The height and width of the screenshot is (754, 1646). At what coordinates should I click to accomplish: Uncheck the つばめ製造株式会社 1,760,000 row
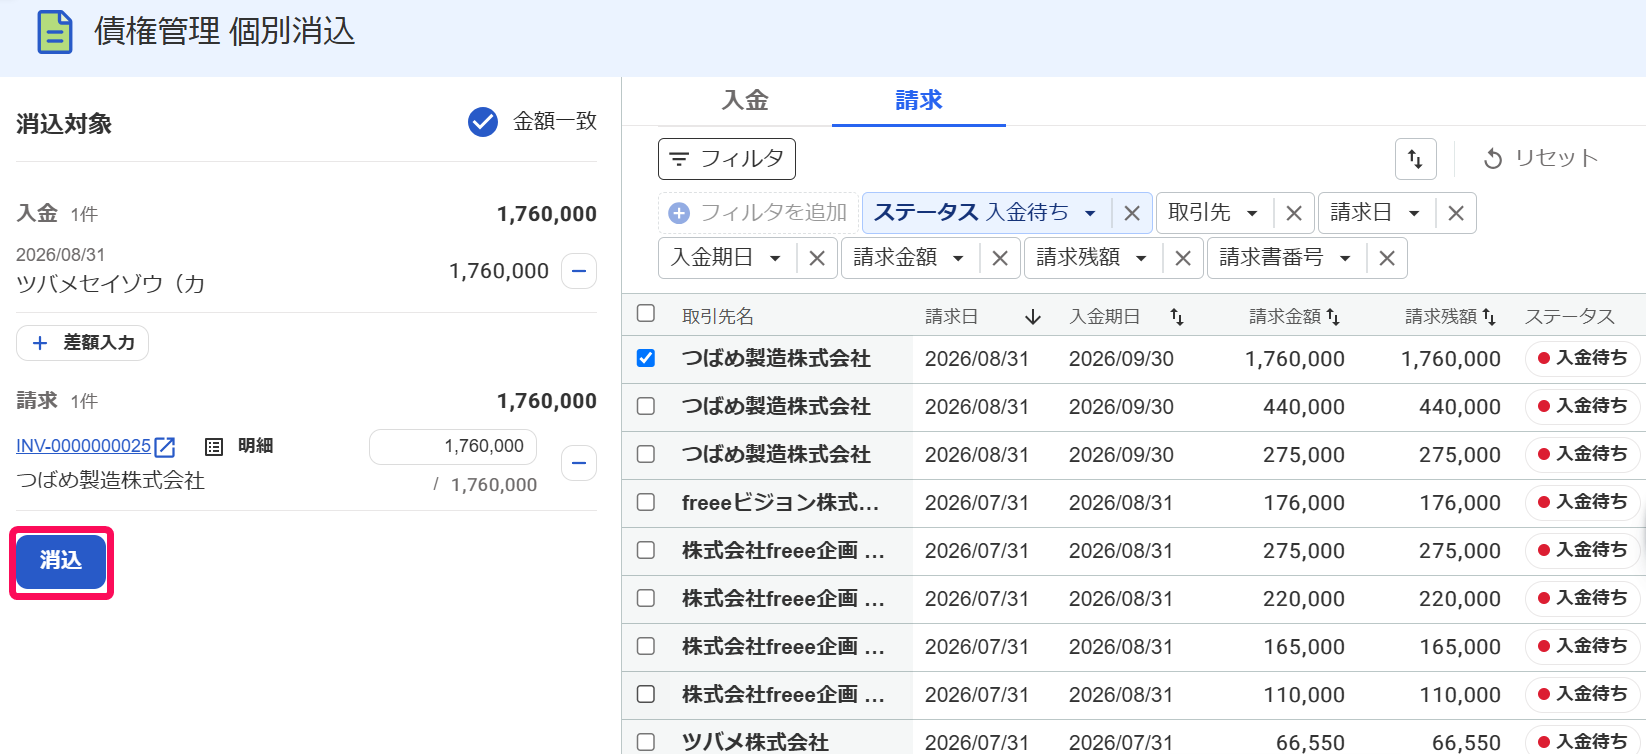tap(646, 358)
